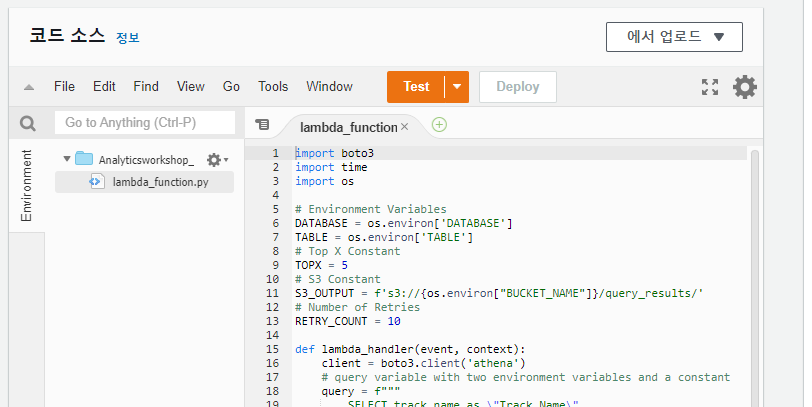Click the Deploy button
This screenshot has height=407, width=812.
[518, 86]
